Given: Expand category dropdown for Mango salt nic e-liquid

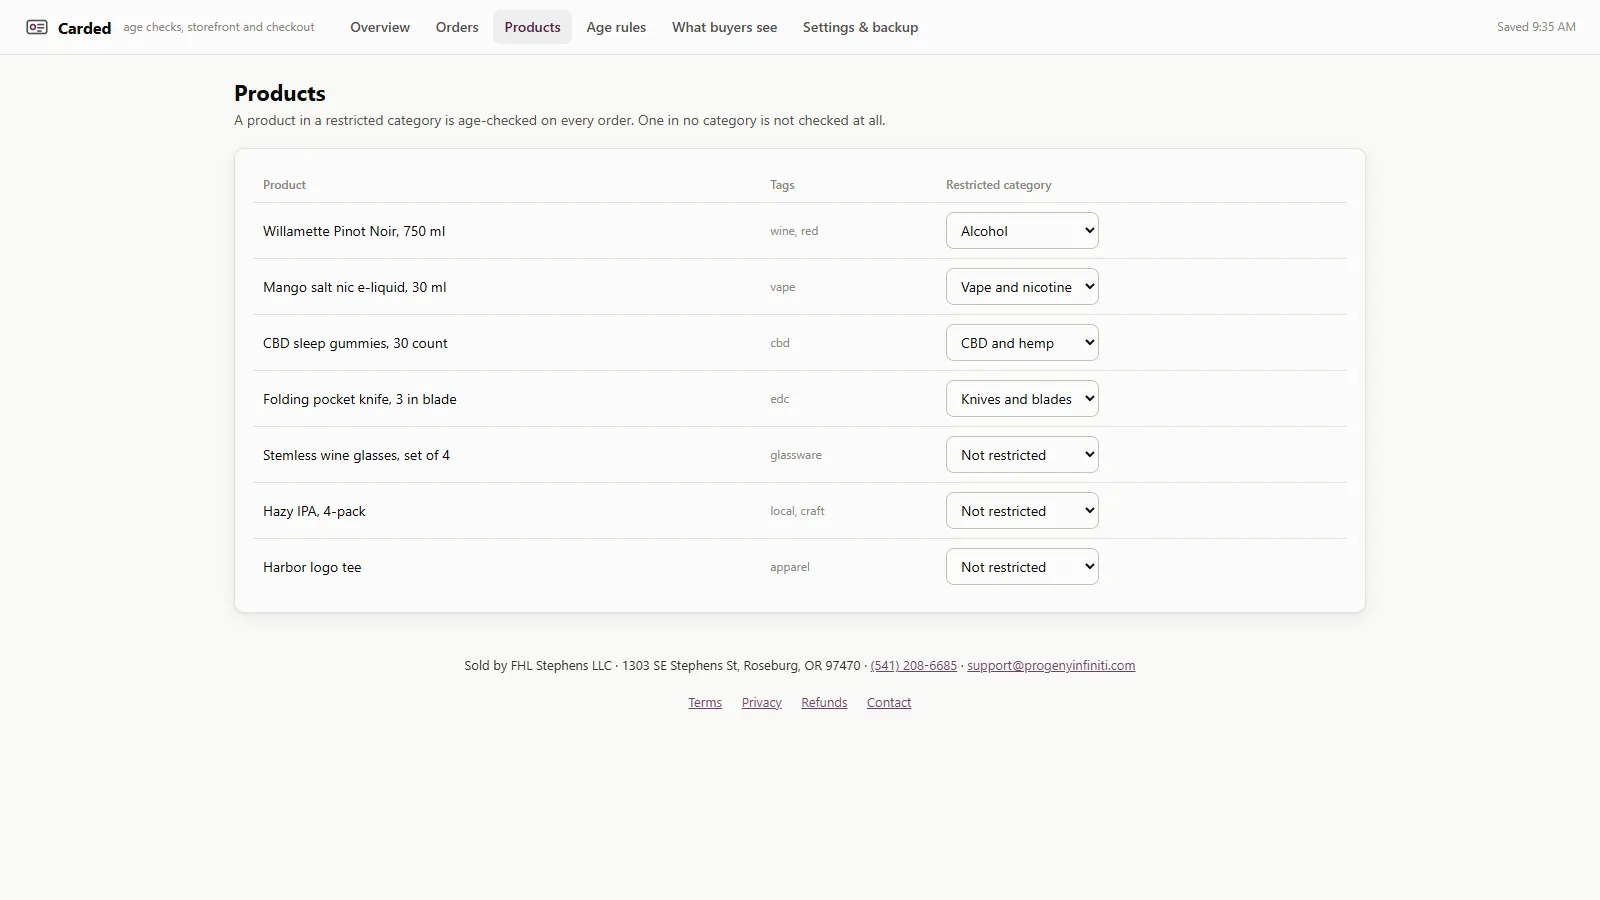Looking at the screenshot, I should tap(1022, 287).
